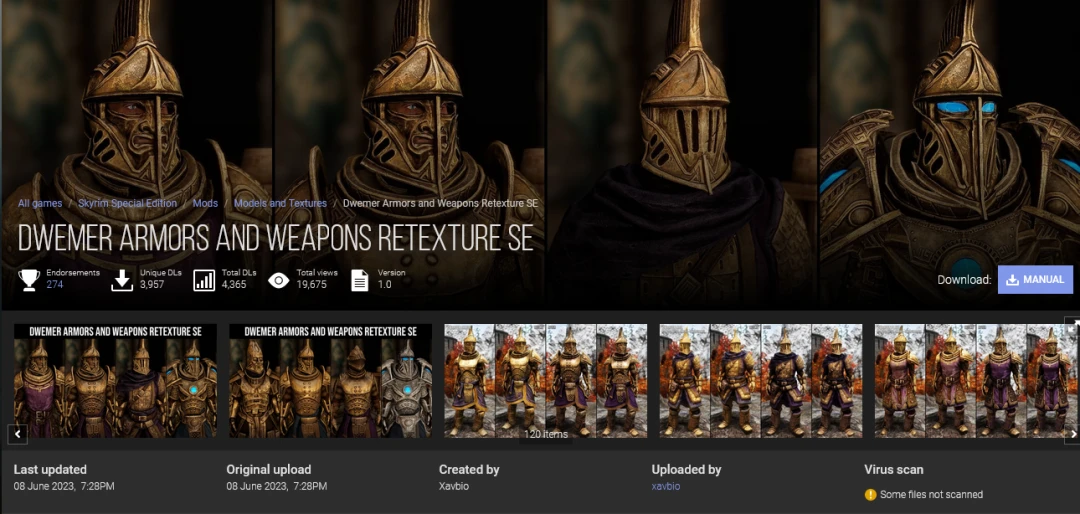The image size is (1080, 514).
Task: Show previous gallery images with left arrow
Action: 17,434
